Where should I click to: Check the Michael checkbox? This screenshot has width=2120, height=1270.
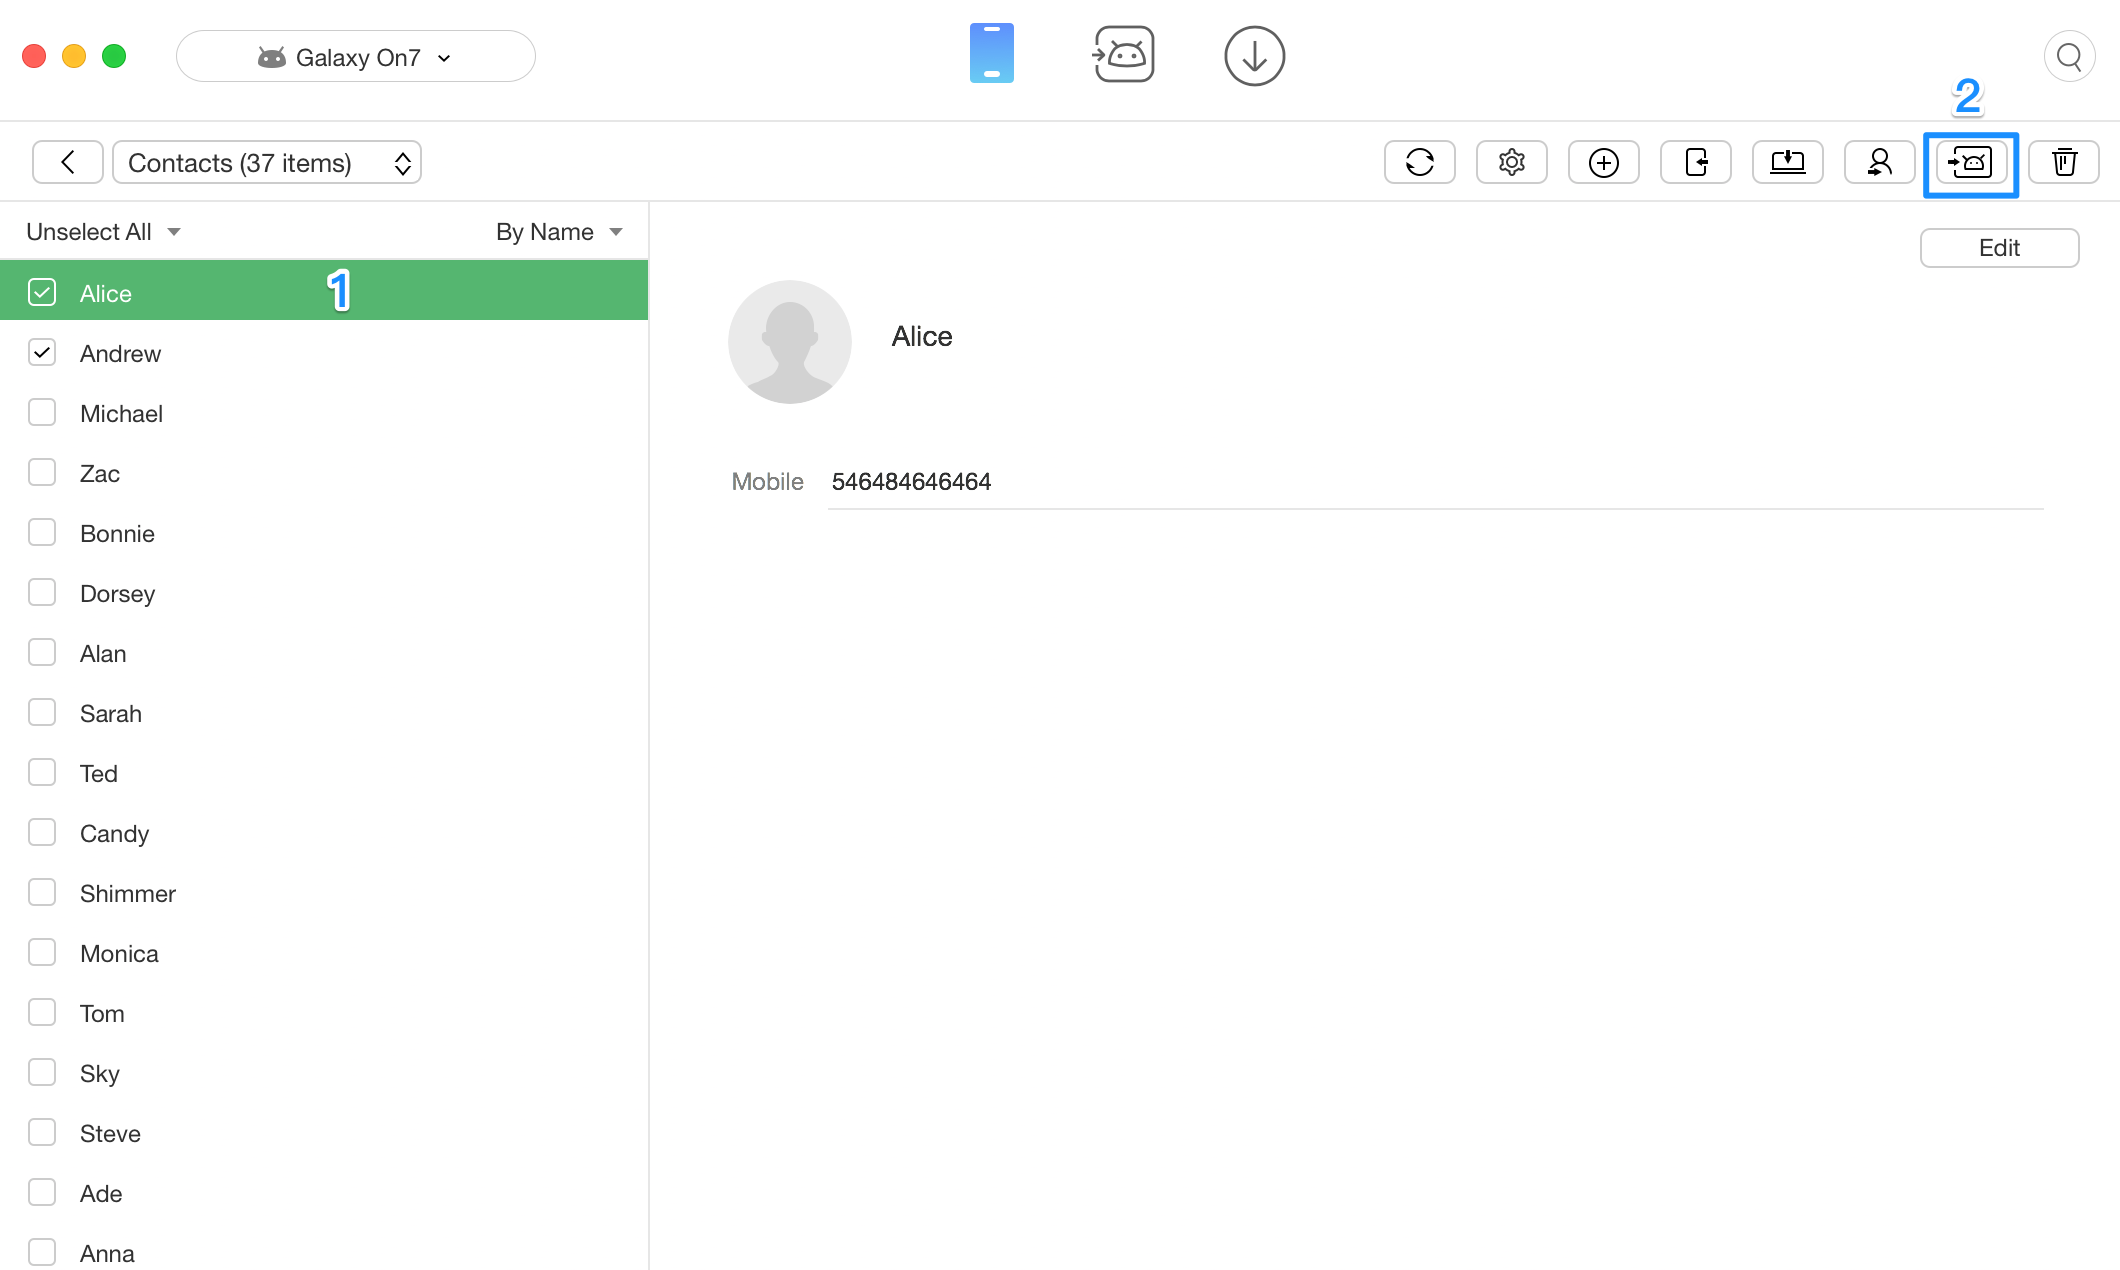pos(42,412)
